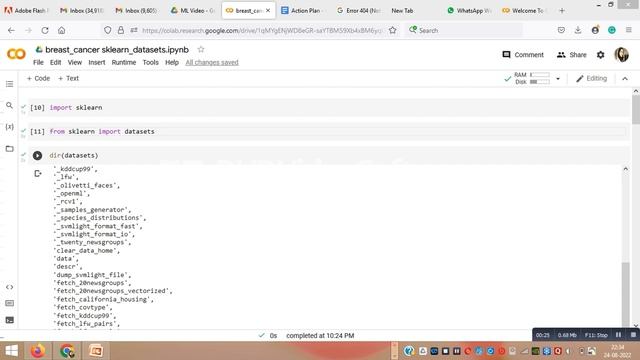
Task: Close the breast_can tab
Action: coord(268,11)
